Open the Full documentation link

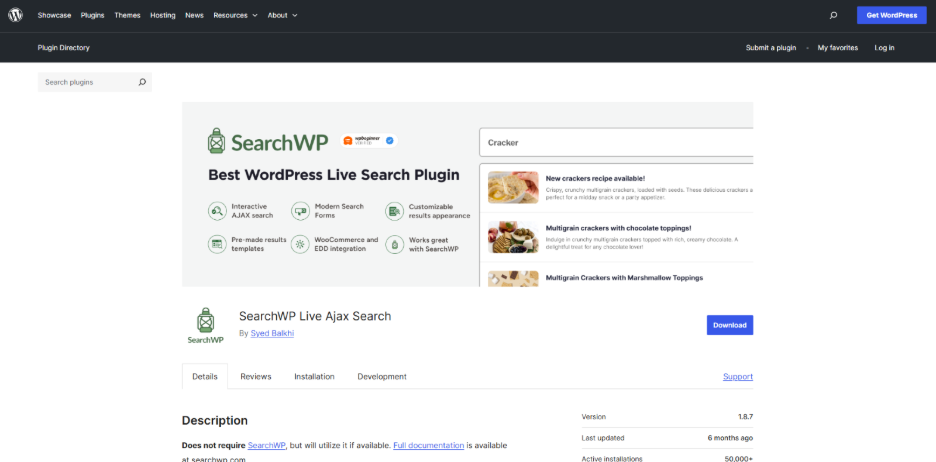click(429, 445)
